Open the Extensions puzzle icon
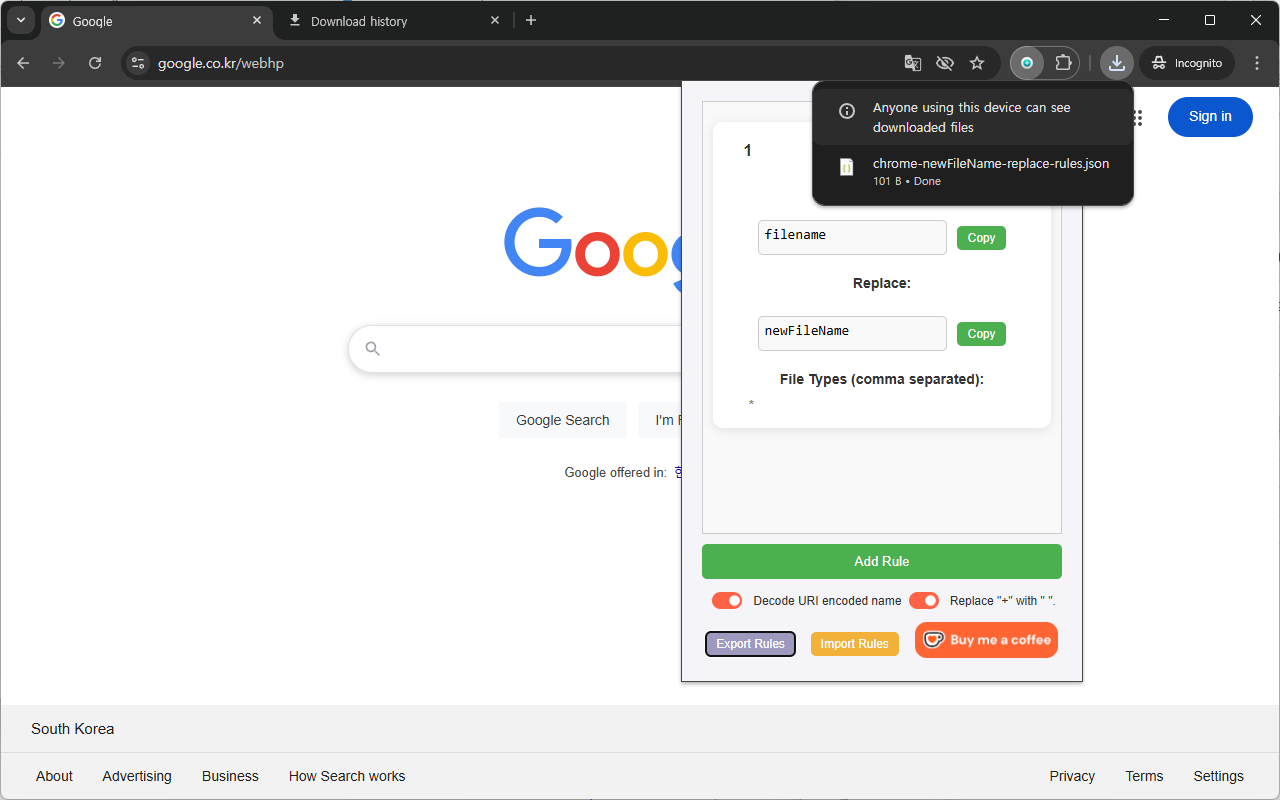This screenshot has width=1280, height=800. point(1063,63)
